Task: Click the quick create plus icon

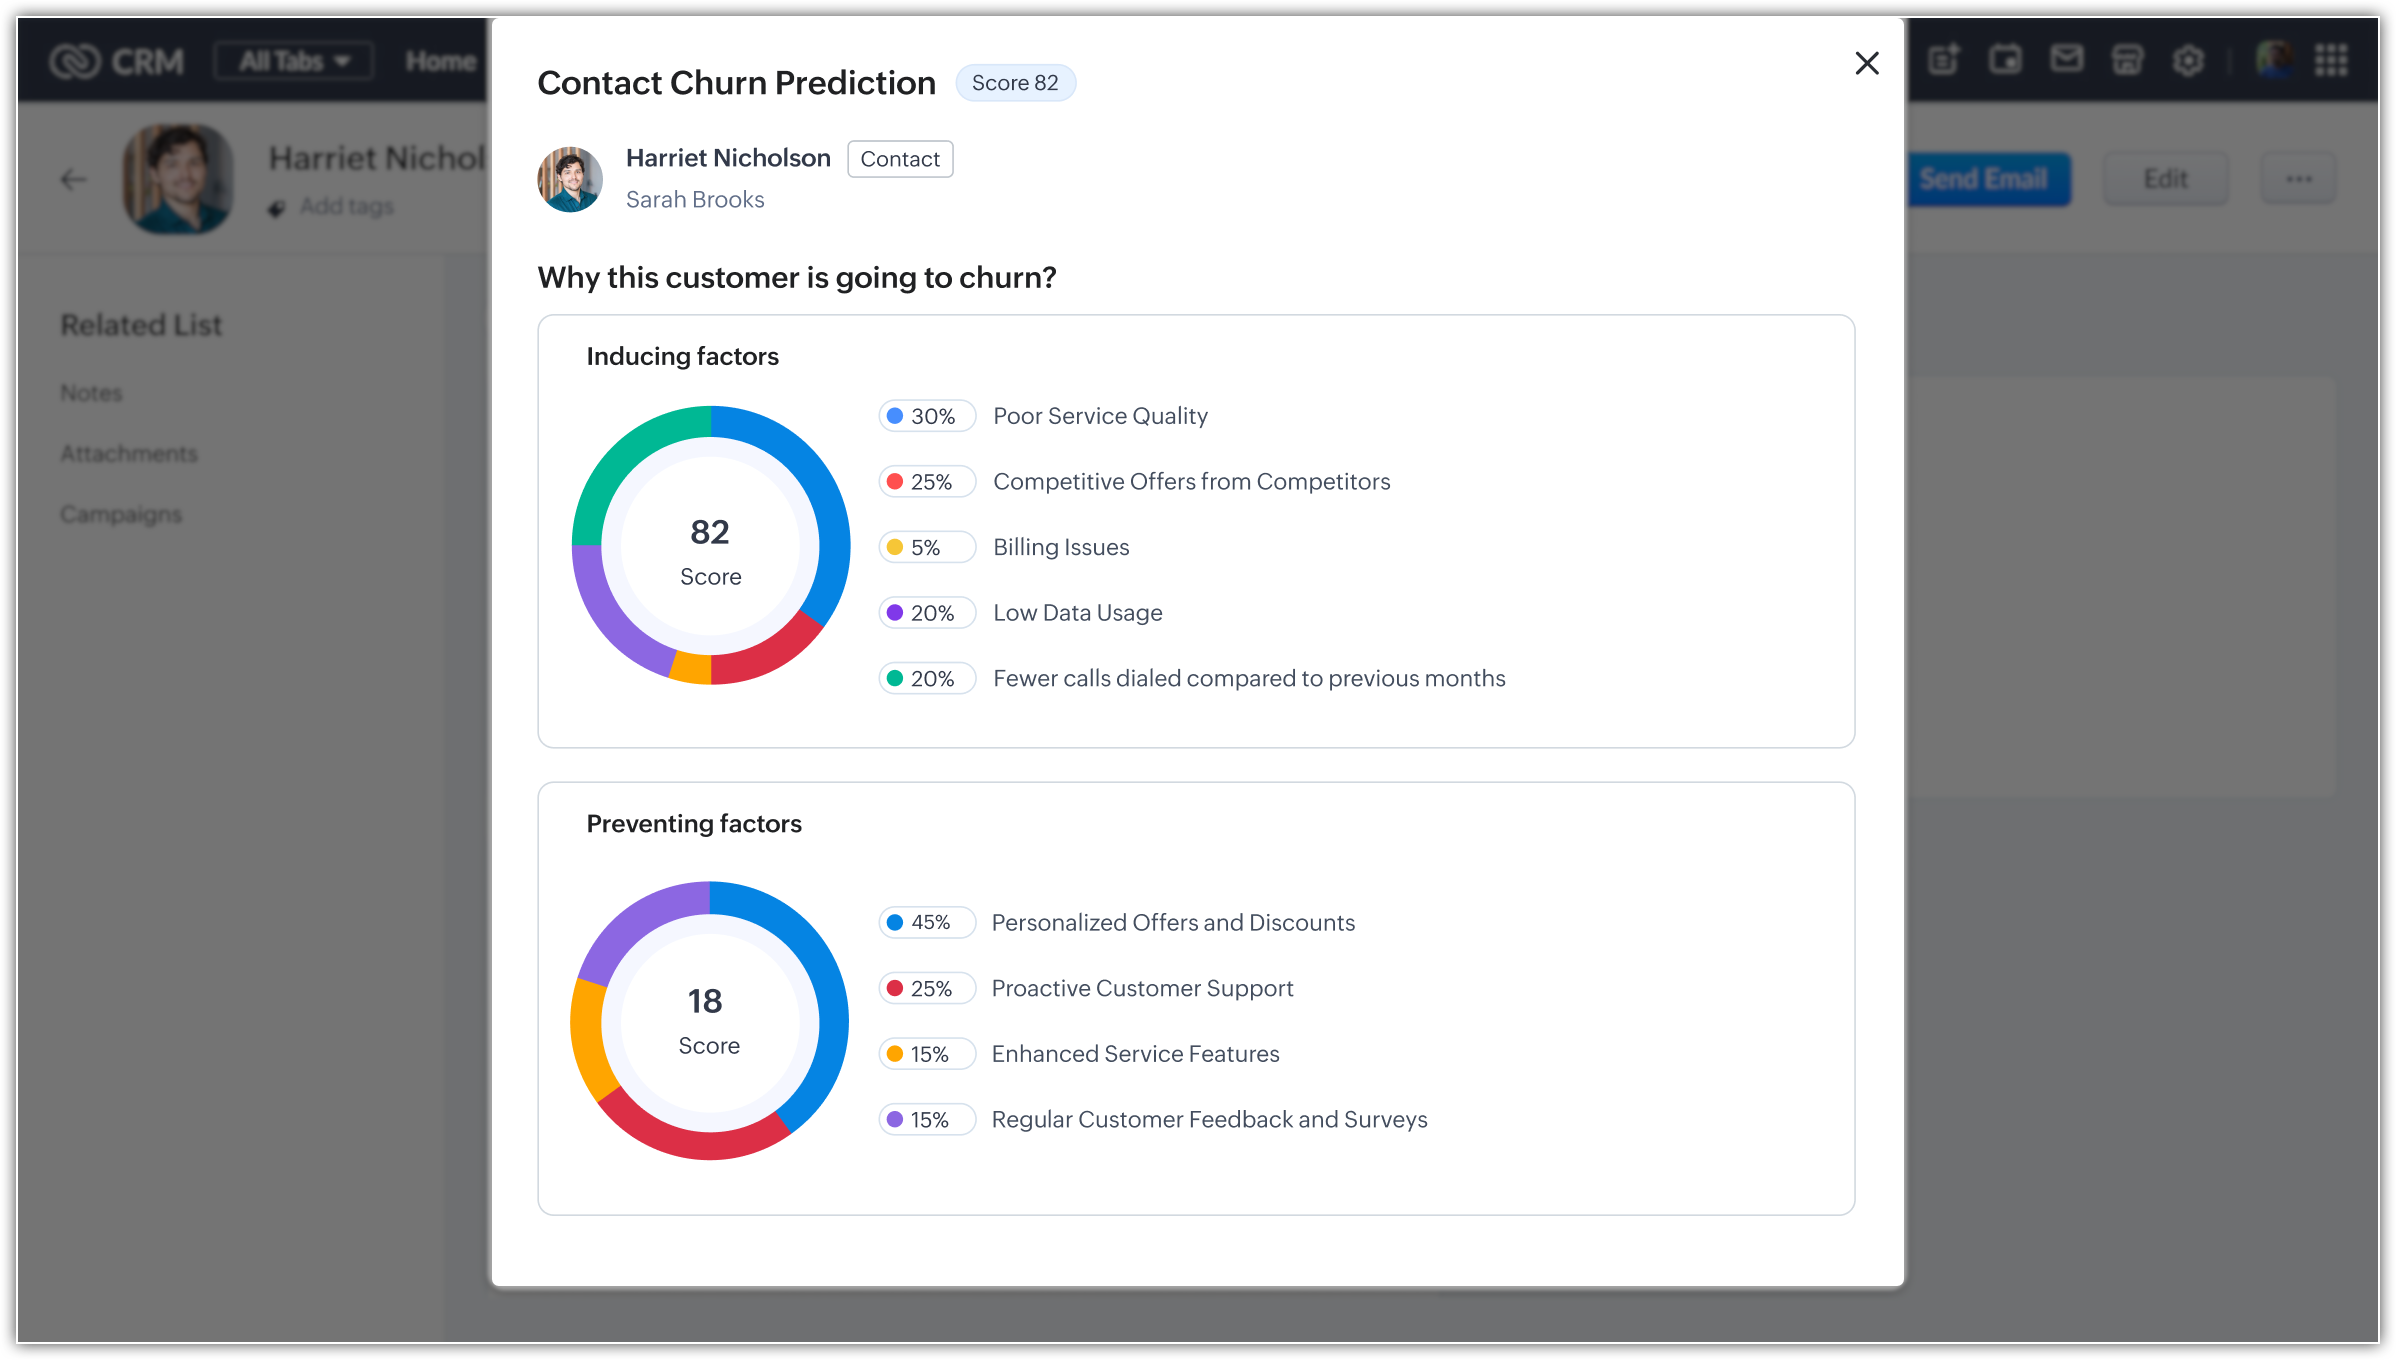Action: [1943, 60]
